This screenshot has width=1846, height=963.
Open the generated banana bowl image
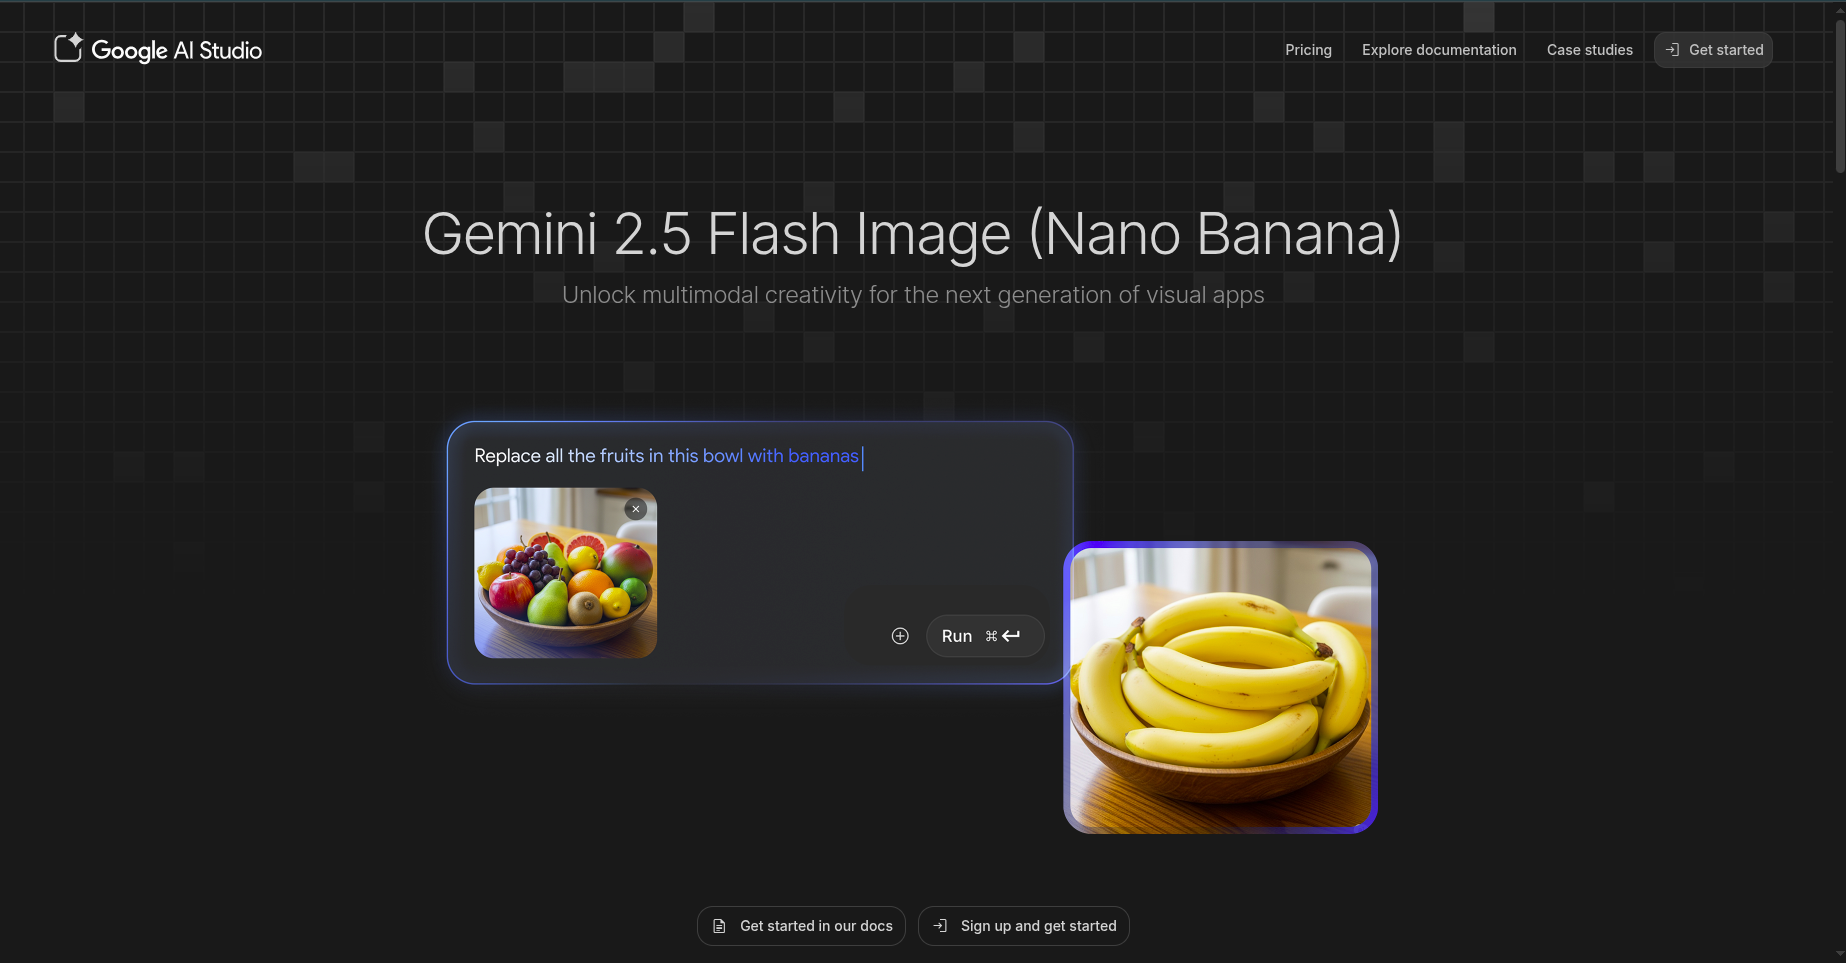pos(1220,688)
